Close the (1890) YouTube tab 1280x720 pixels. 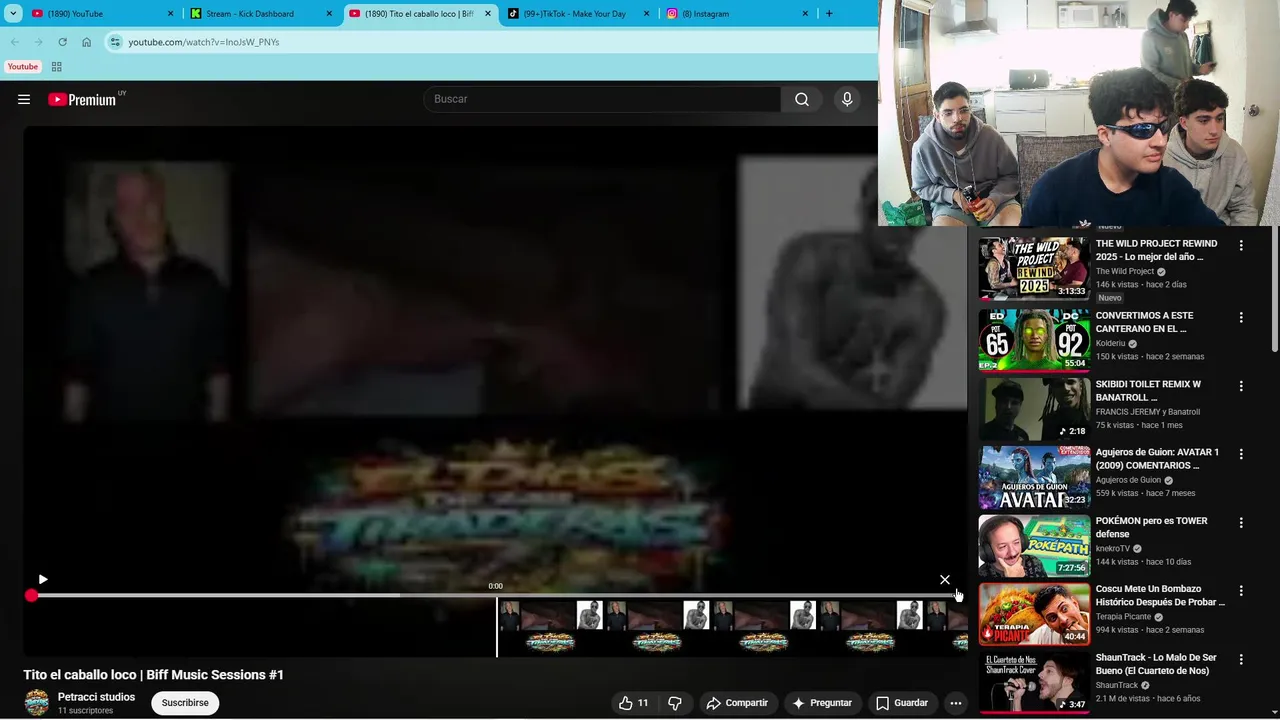click(170, 14)
